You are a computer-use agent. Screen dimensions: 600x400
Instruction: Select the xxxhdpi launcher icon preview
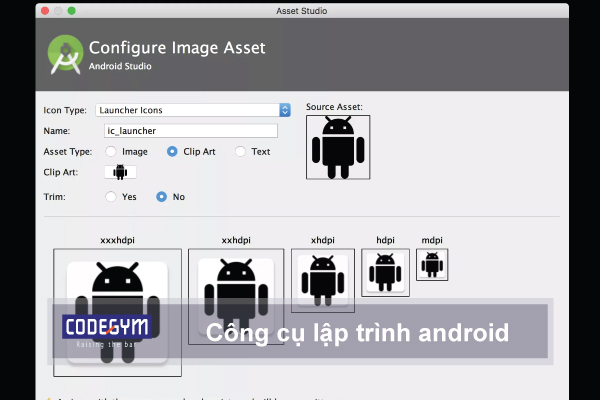tap(117, 299)
